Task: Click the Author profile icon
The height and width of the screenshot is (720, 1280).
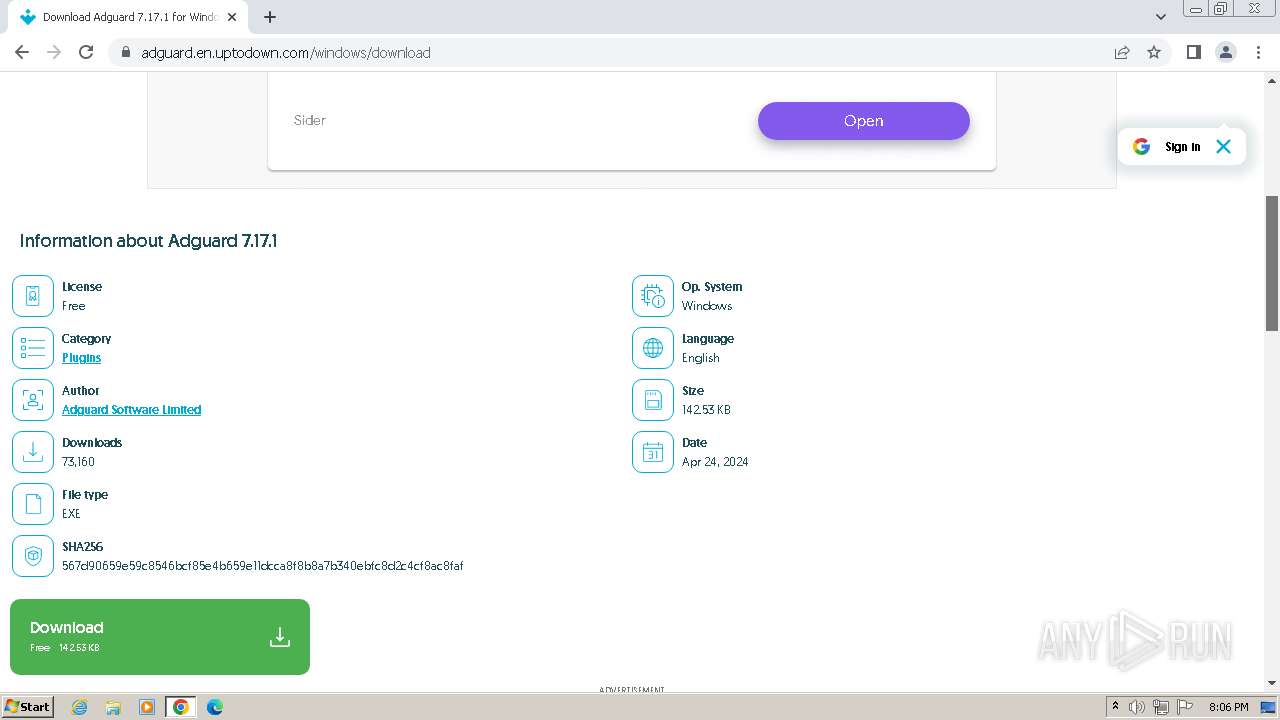Action: (33, 400)
